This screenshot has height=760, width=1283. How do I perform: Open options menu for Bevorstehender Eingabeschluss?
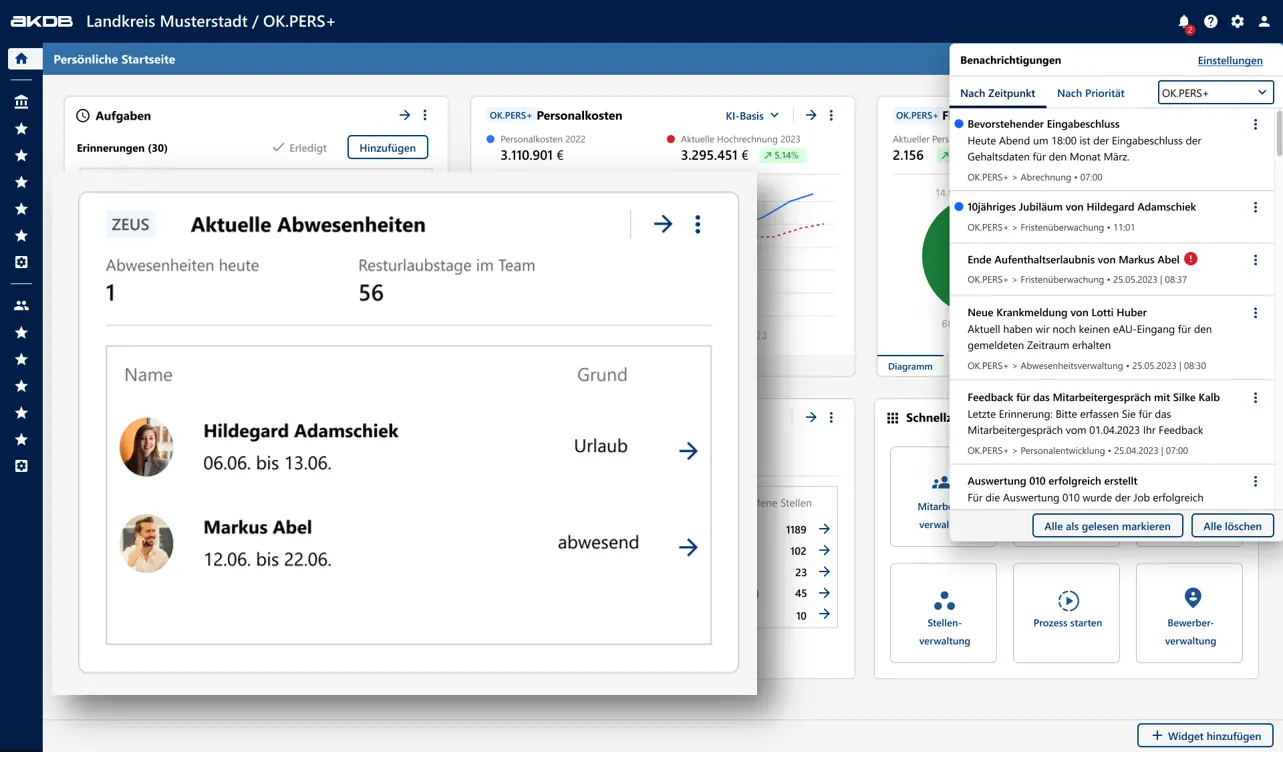click(x=1255, y=125)
